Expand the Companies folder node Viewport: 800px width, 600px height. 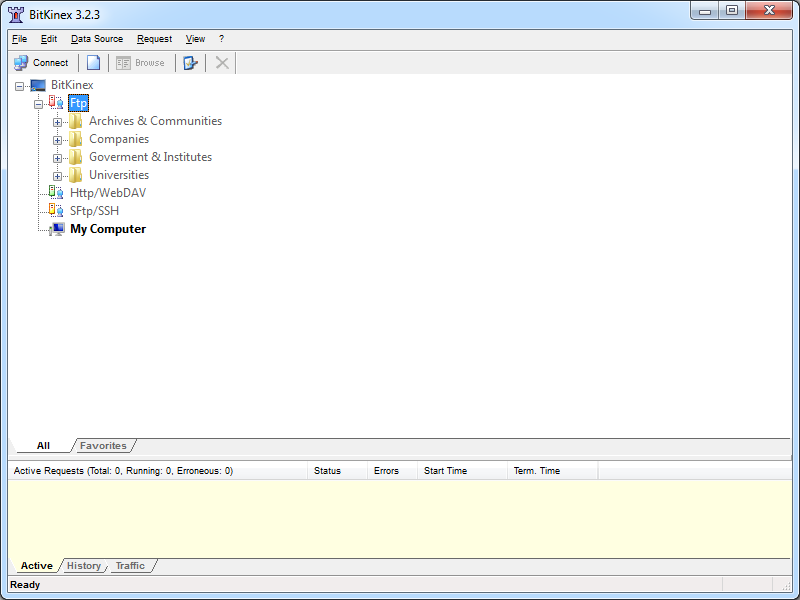point(57,140)
